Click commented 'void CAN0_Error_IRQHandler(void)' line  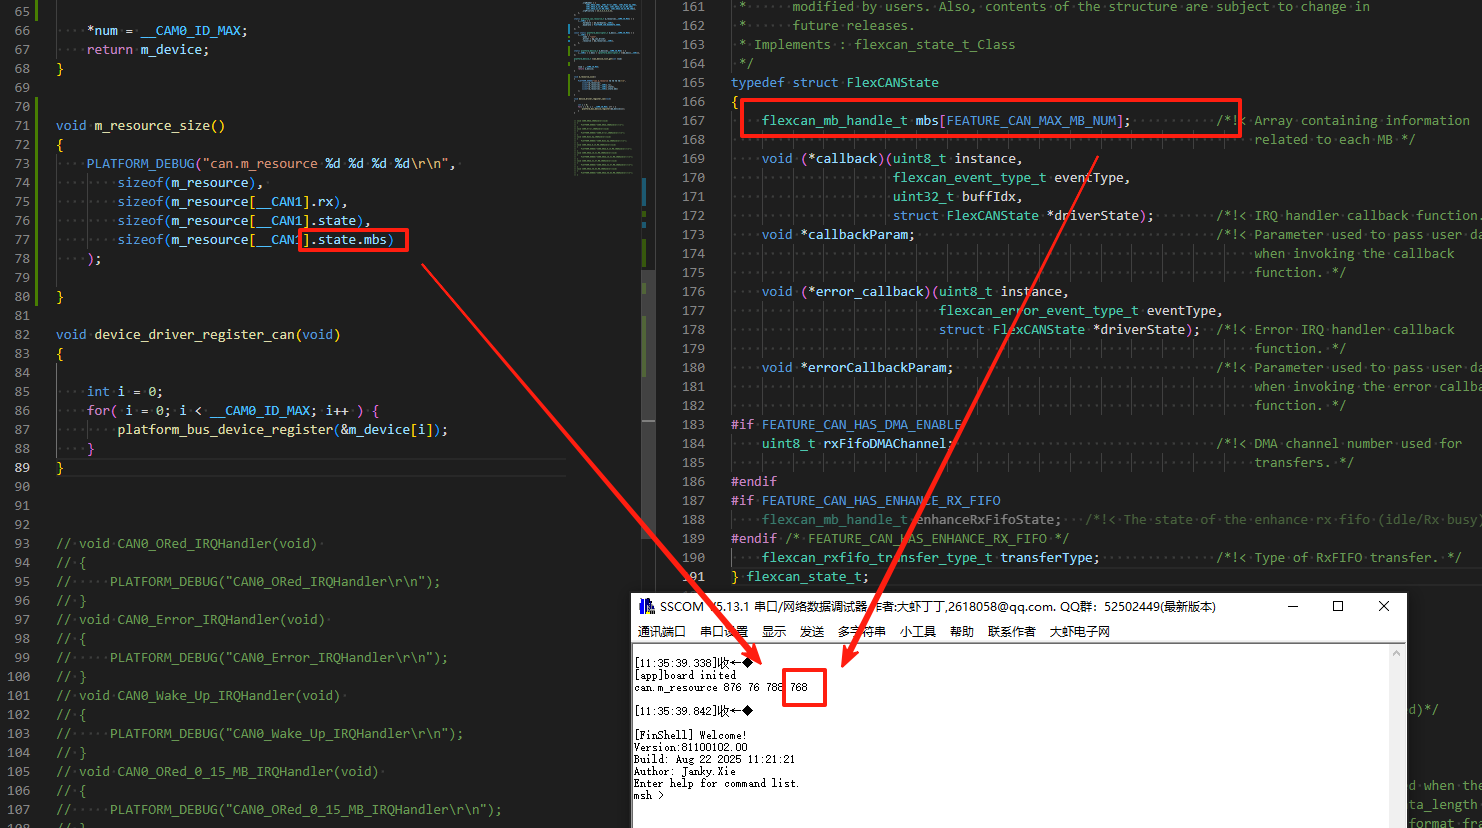coord(190,619)
